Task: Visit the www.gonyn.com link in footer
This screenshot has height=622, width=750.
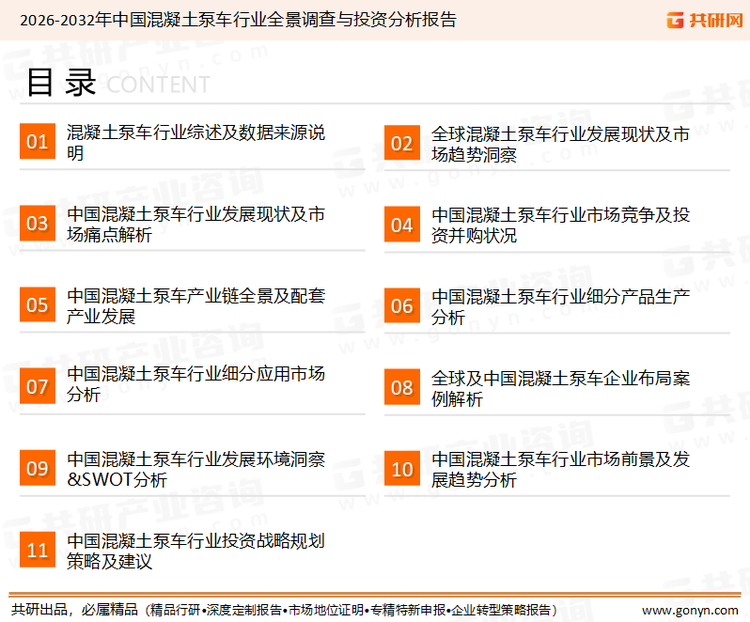Action: point(690,611)
